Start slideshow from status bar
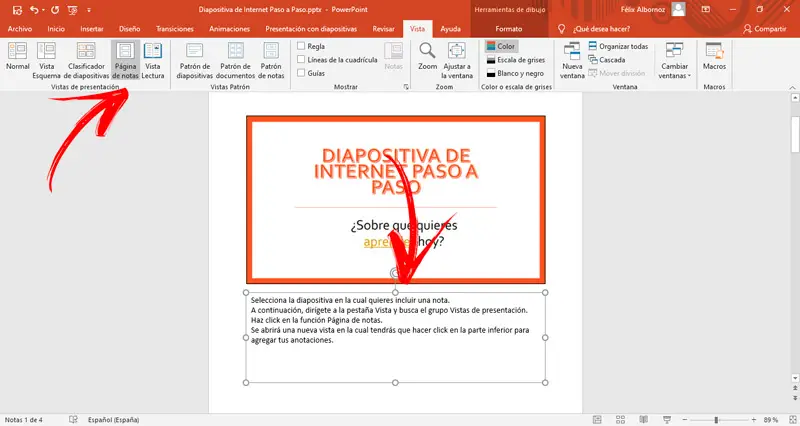 pos(667,420)
